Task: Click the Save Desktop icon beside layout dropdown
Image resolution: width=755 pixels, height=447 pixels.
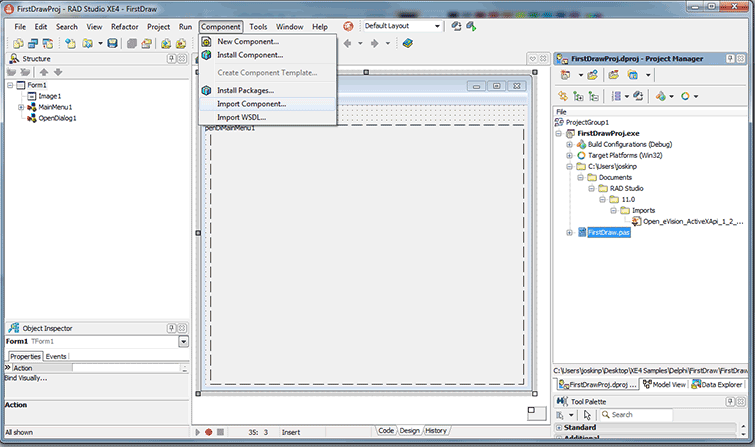Action: 457,26
